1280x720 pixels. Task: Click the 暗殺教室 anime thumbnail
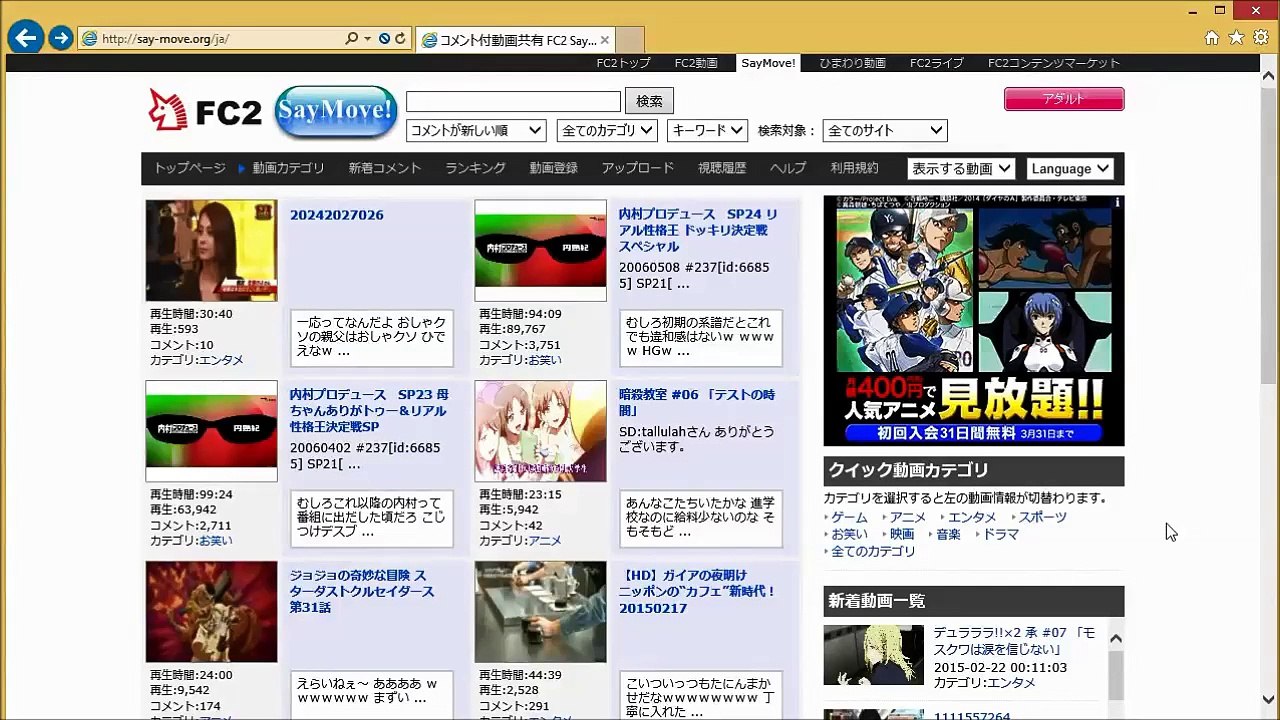coord(540,431)
